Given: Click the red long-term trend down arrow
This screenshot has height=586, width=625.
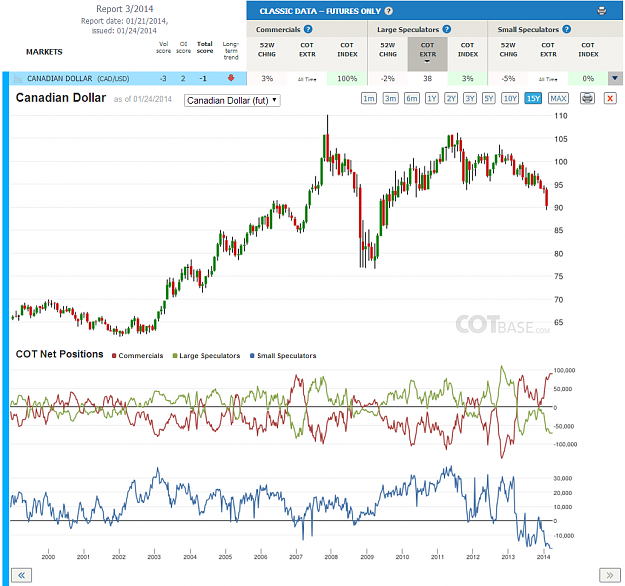Looking at the screenshot, I should (231, 78).
